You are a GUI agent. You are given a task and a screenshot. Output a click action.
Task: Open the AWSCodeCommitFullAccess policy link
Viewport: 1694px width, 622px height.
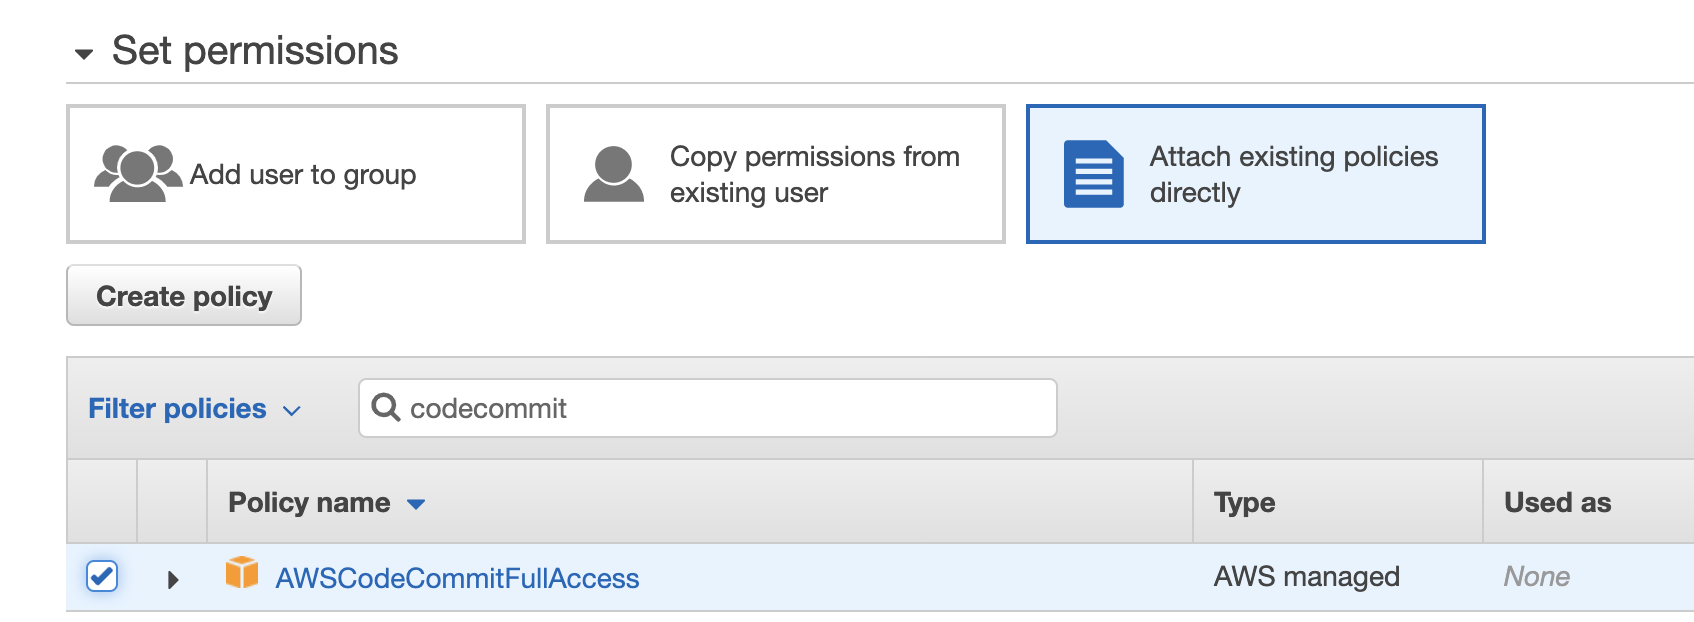457,578
